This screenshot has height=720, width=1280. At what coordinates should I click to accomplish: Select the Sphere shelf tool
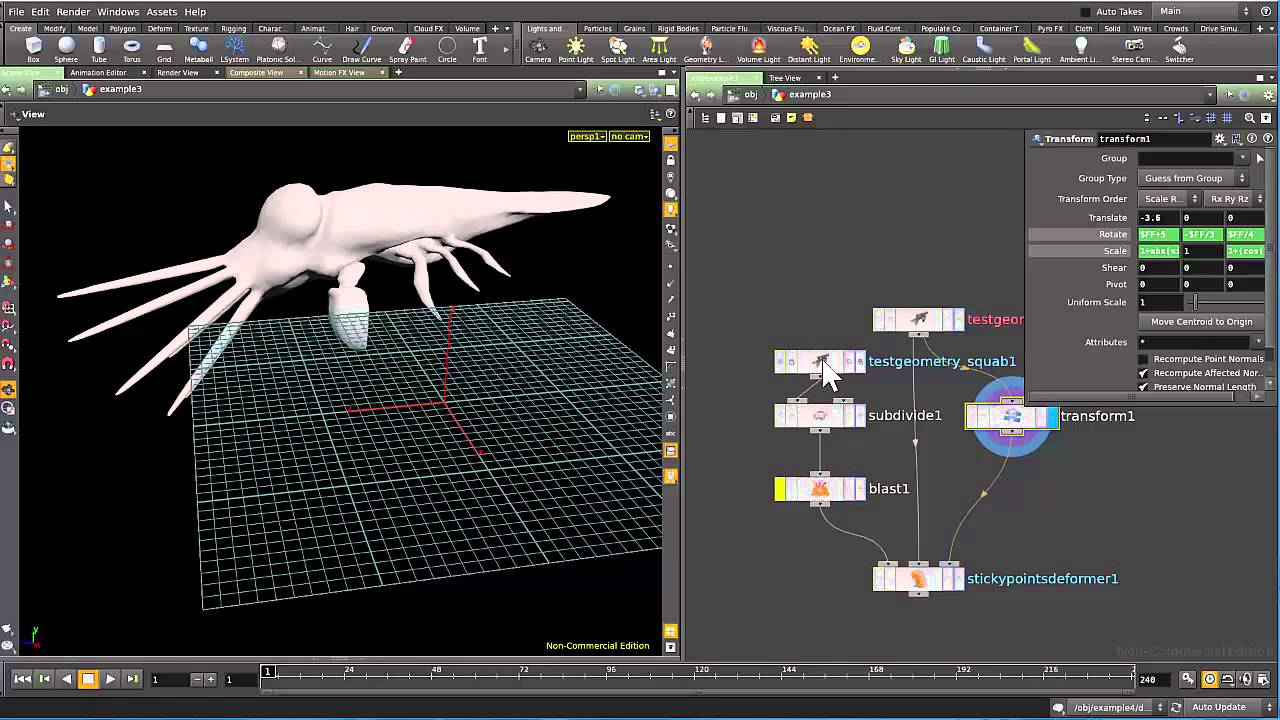[x=66, y=50]
